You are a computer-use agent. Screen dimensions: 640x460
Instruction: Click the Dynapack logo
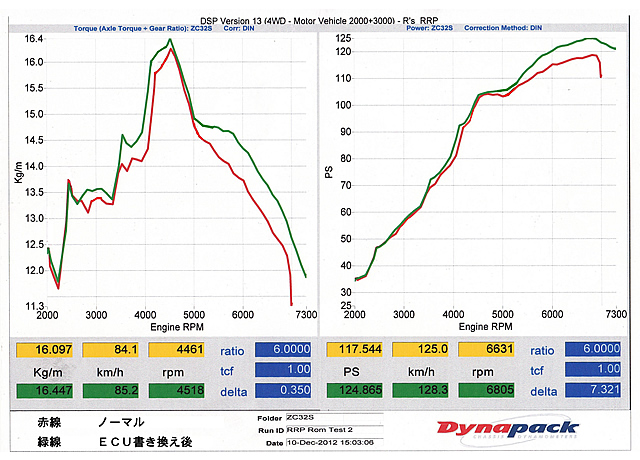pos(508,430)
